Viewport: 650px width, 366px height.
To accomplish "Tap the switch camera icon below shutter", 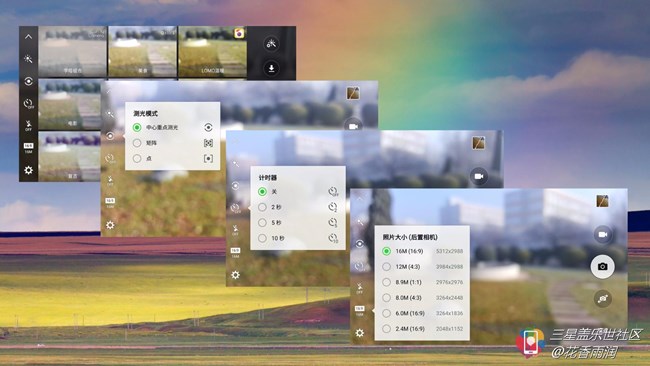I will point(603,298).
